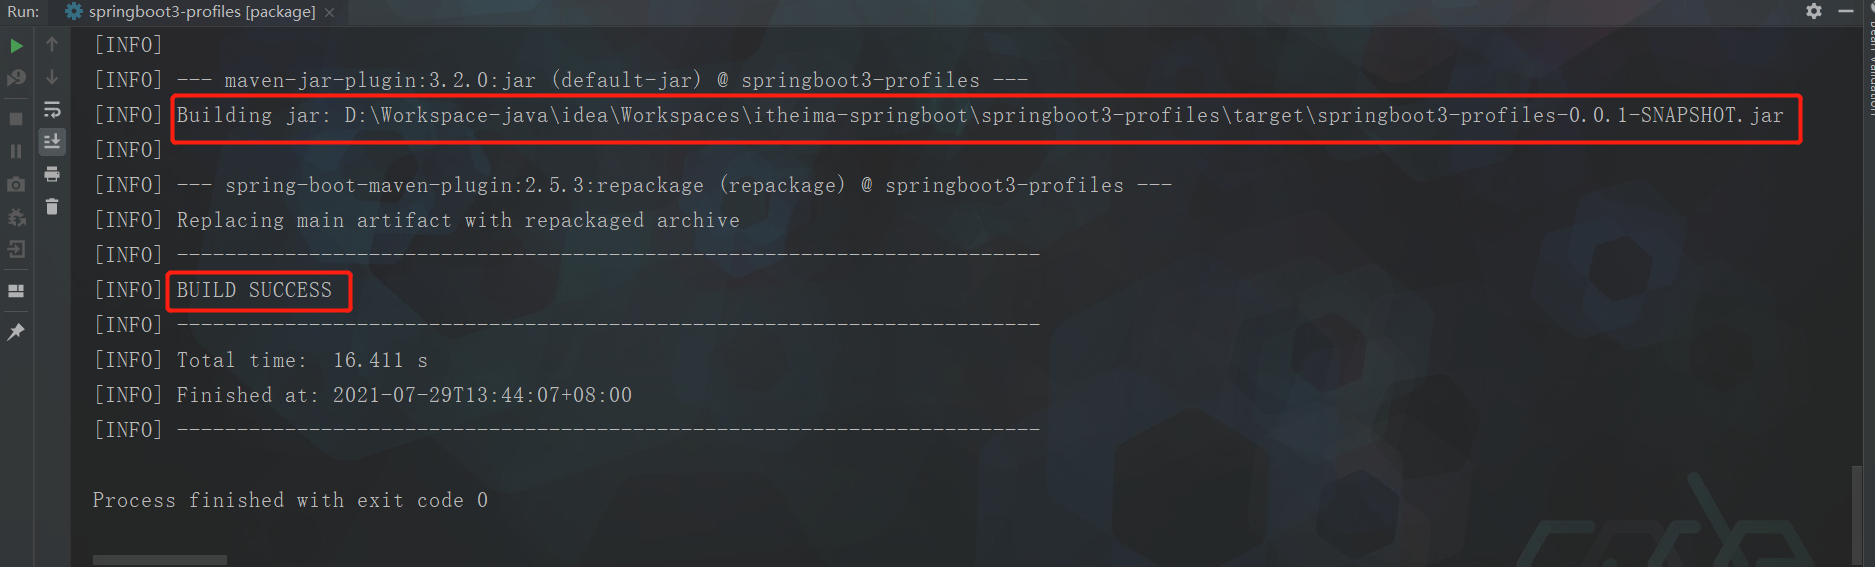Close the springboot3-profiles [package] tab

click(329, 13)
